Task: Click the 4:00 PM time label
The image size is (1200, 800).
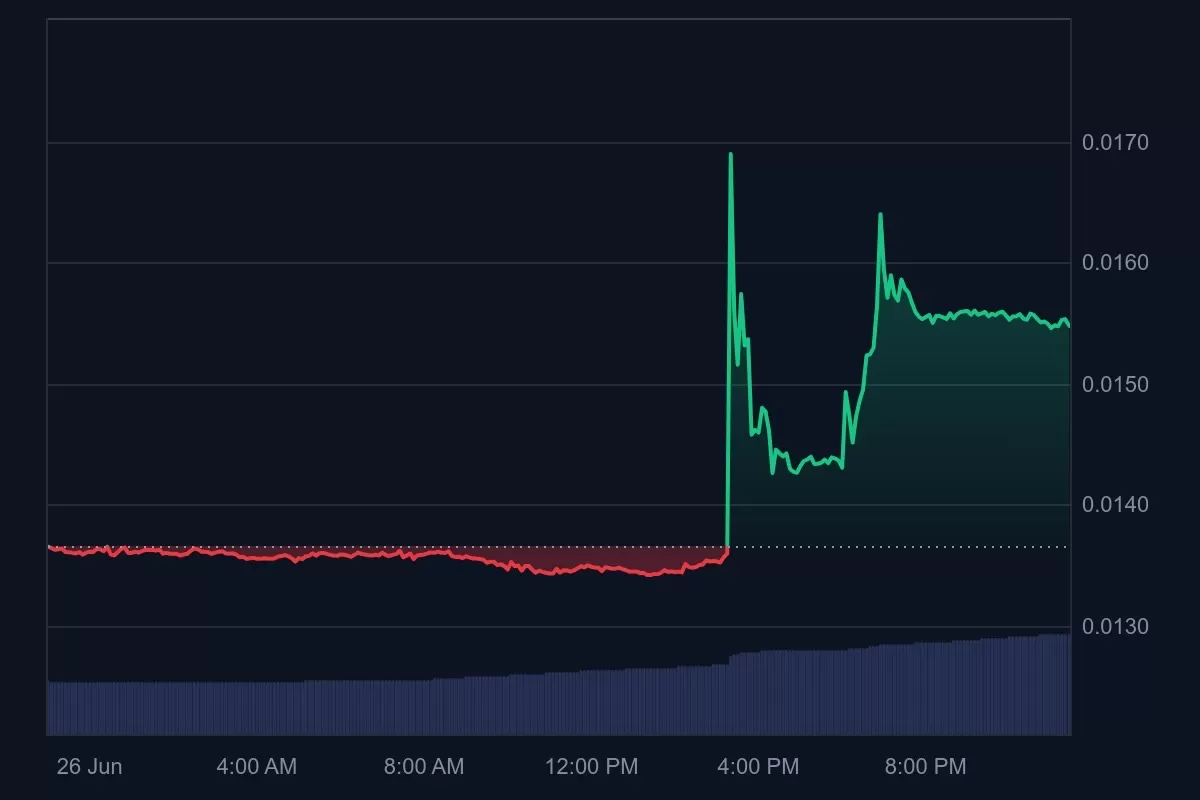Action: coord(759,767)
